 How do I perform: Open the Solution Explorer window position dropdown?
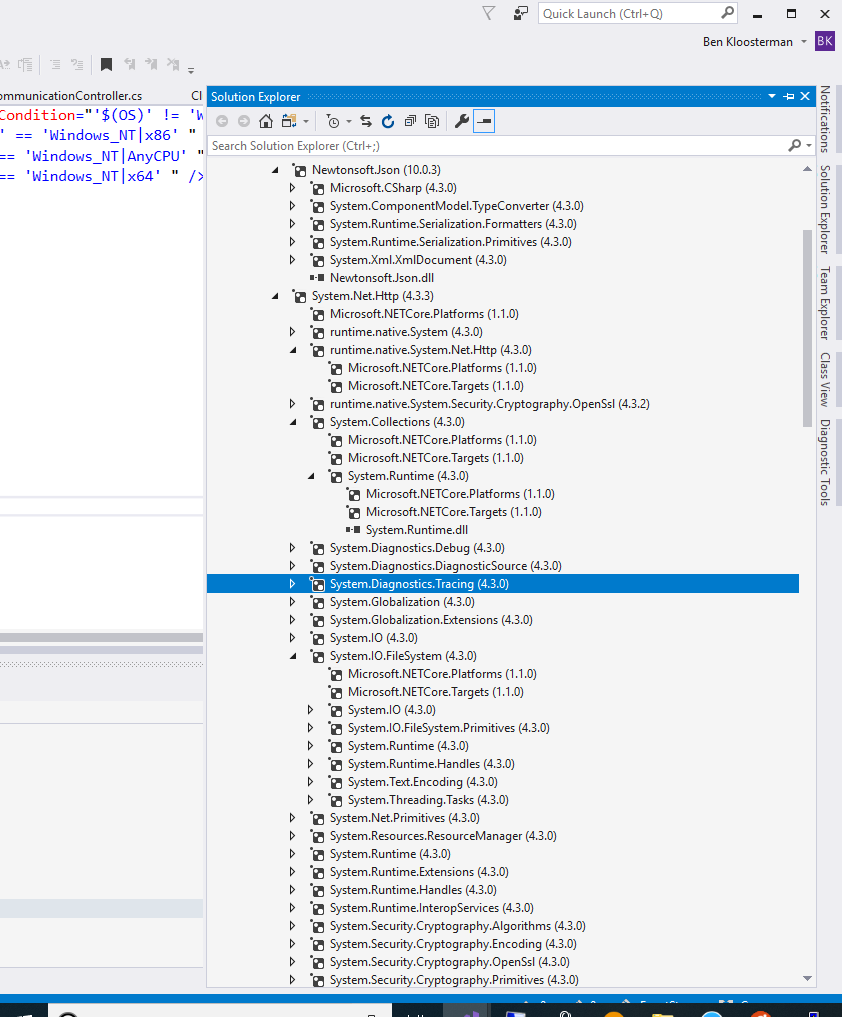pos(772,97)
